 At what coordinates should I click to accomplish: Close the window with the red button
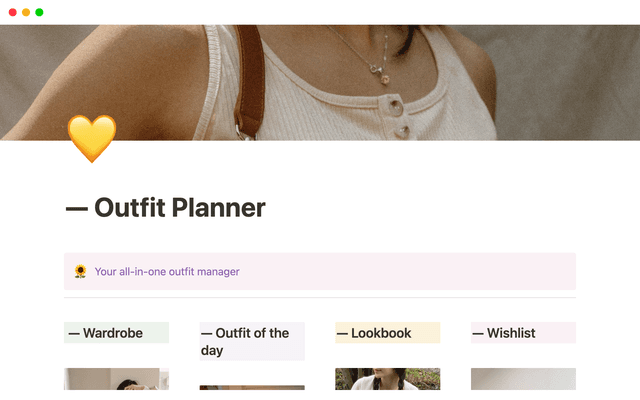point(12,12)
